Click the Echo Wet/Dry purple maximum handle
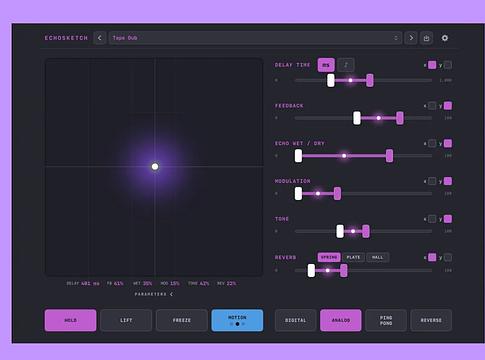The width and height of the screenshot is (485, 360). click(x=389, y=156)
